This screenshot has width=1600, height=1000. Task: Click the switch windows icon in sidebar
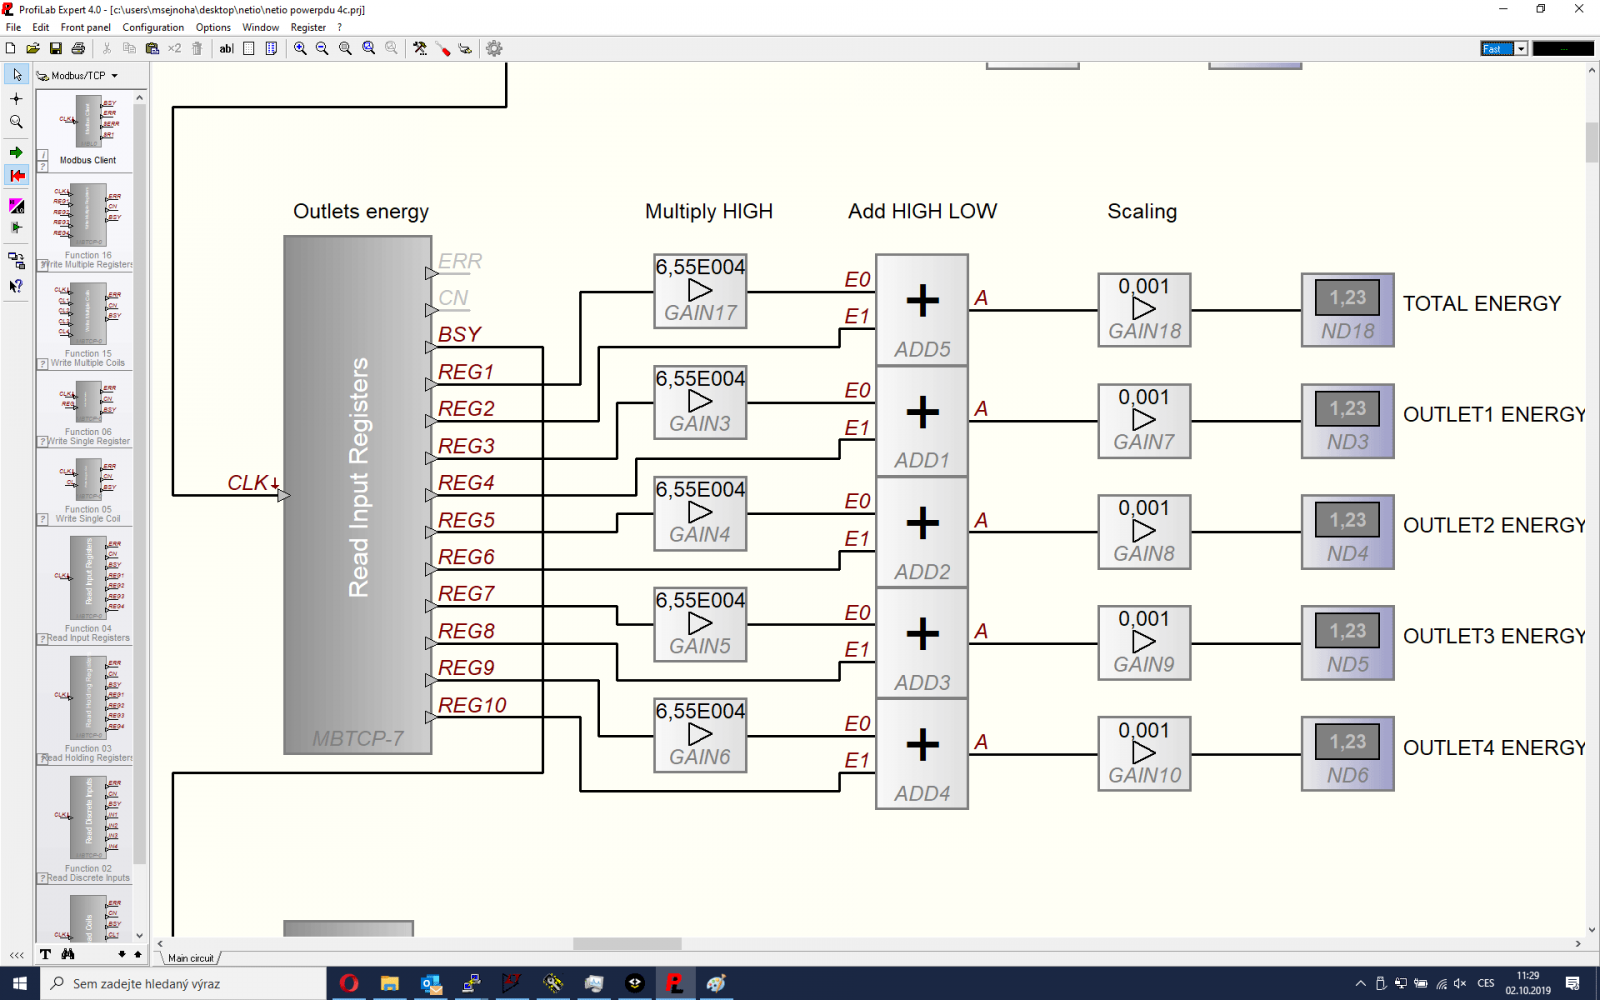16,261
